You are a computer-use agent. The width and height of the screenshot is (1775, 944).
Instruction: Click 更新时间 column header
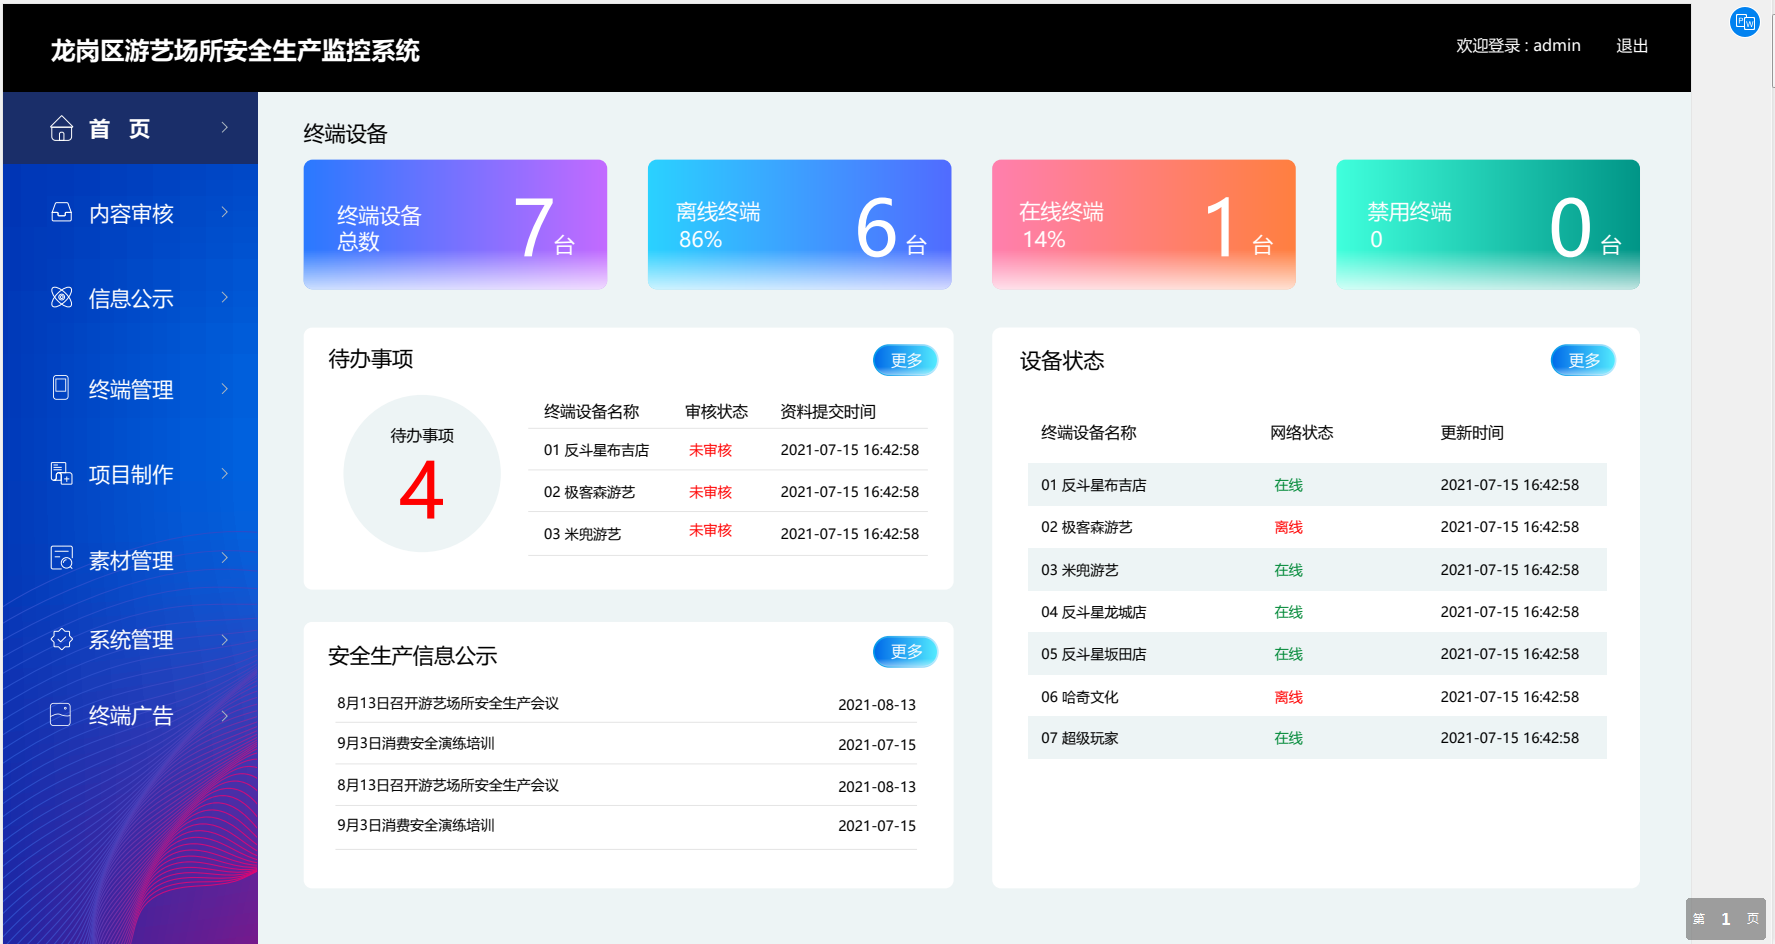pyautogui.click(x=1471, y=433)
